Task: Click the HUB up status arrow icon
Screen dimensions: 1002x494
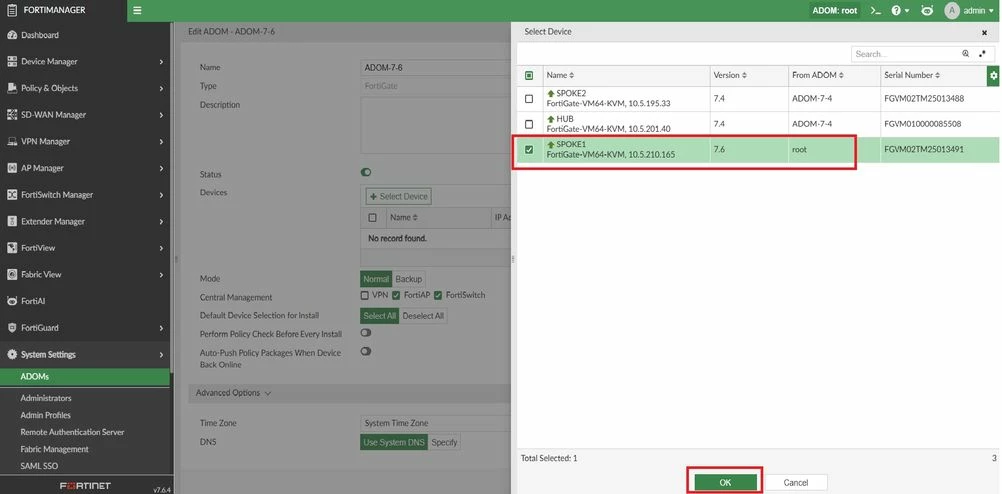Action: 551,120
